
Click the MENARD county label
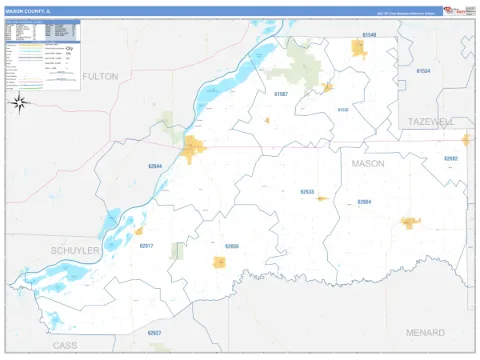click(x=425, y=332)
